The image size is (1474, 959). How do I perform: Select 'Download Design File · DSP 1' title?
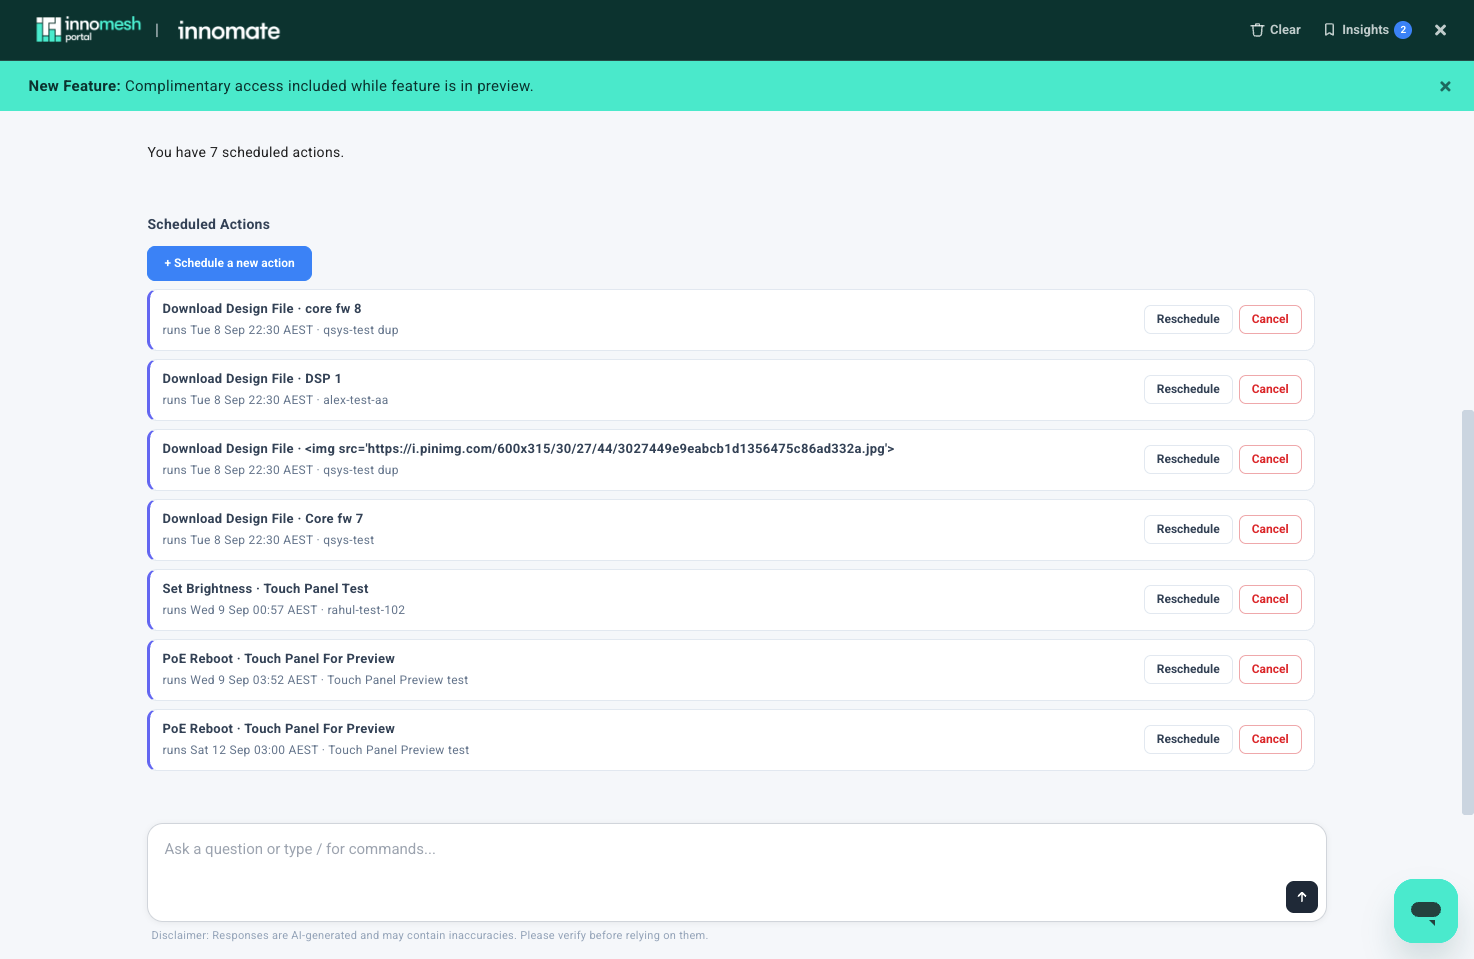click(x=252, y=379)
